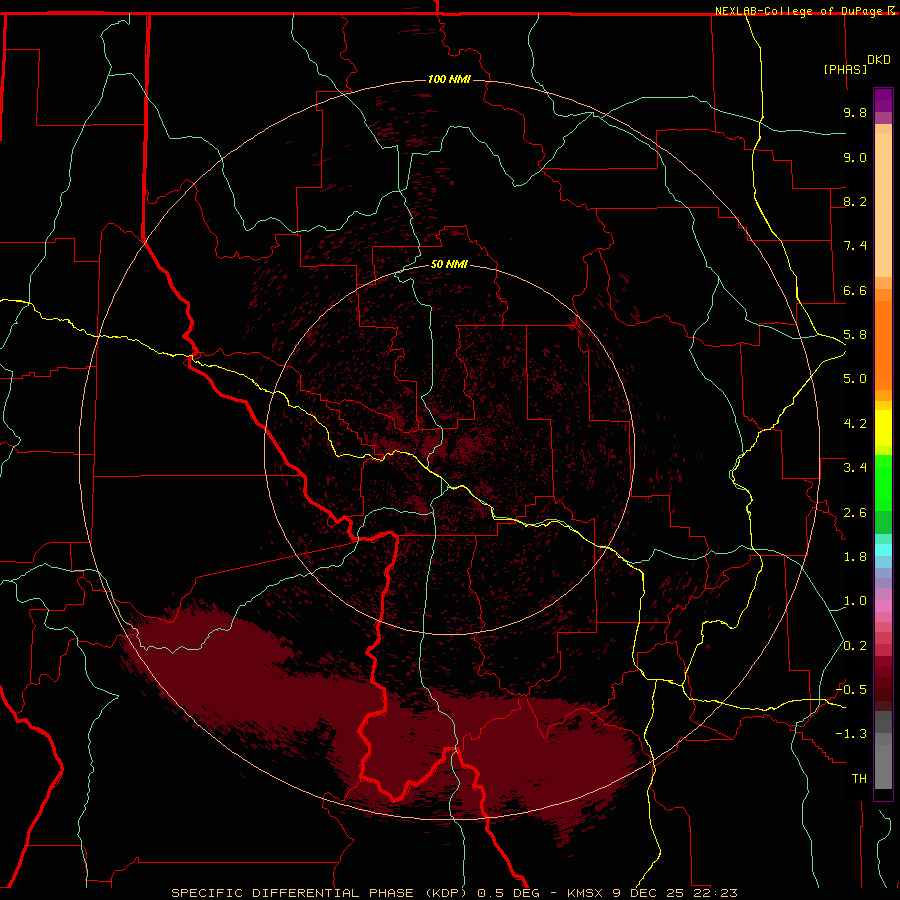Select the 100 NMI range ring label
Viewport: 900px width, 900px height.
(449, 79)
